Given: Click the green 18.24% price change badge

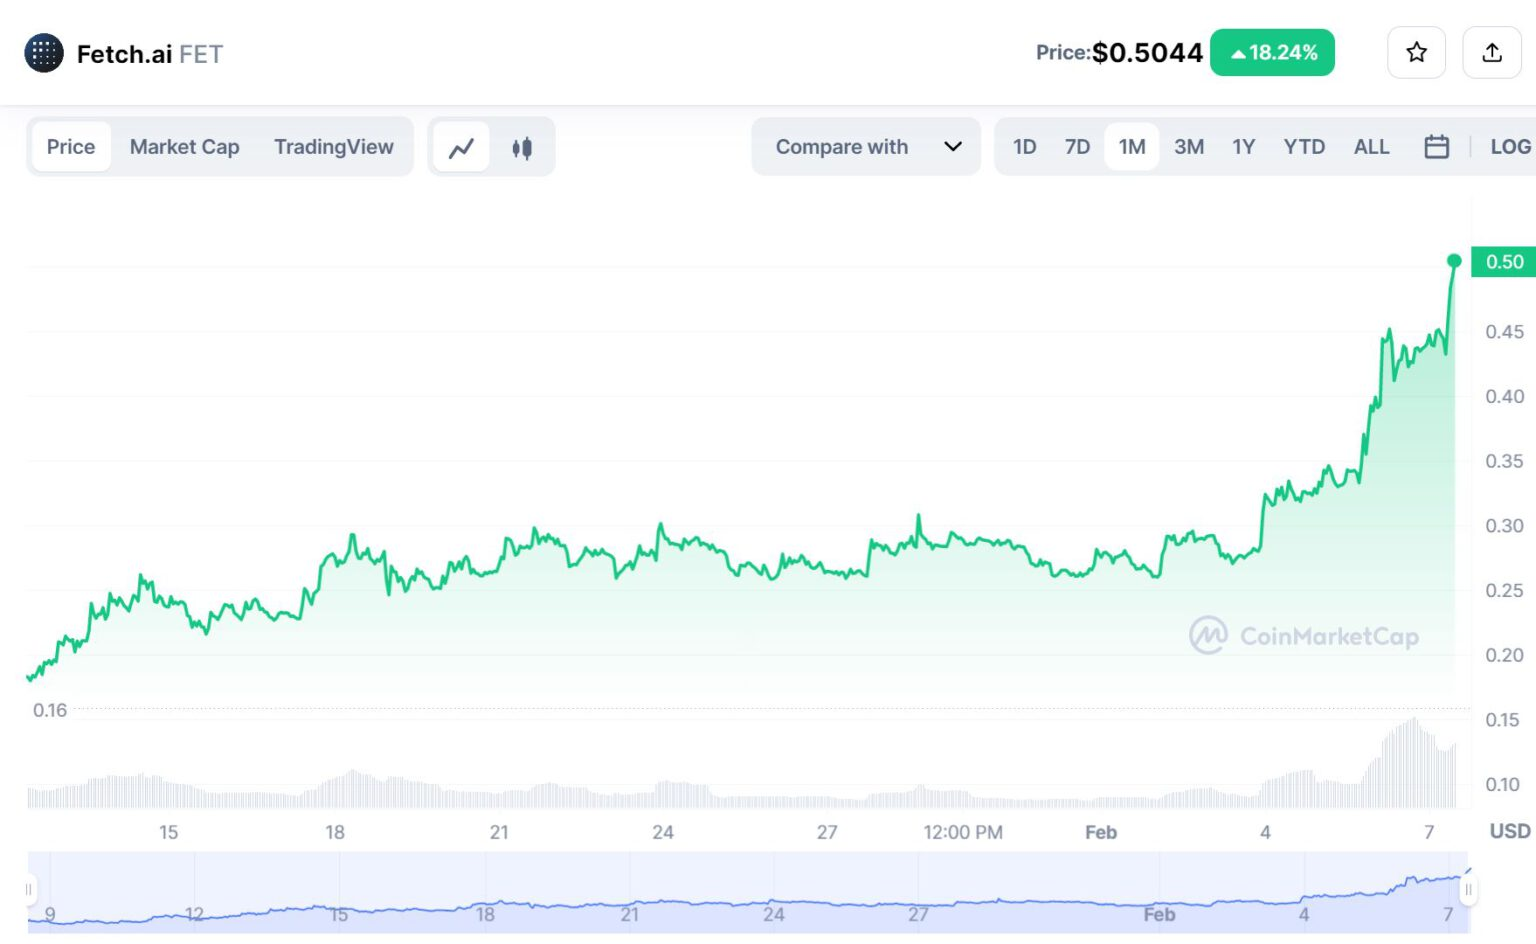Looking at the screenshot, I should 1272,53.
